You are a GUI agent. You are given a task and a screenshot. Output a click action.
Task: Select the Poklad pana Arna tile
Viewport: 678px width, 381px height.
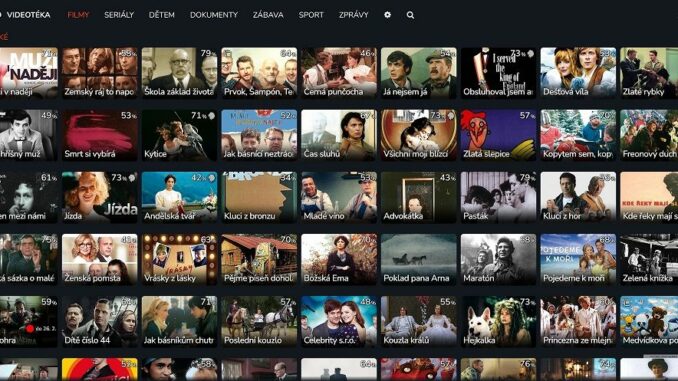419,259
